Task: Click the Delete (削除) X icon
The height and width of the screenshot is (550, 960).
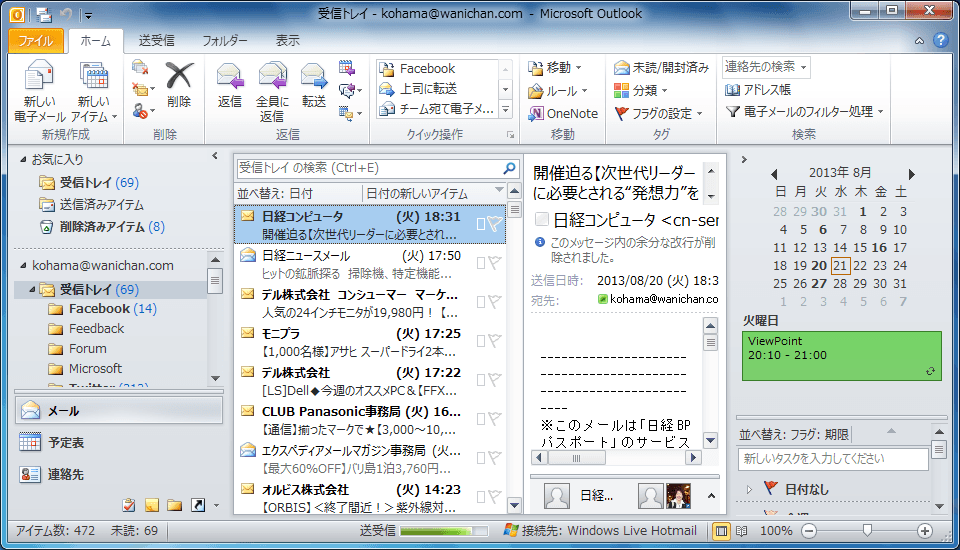Action: pyautogui.click(x=179, y=76)
